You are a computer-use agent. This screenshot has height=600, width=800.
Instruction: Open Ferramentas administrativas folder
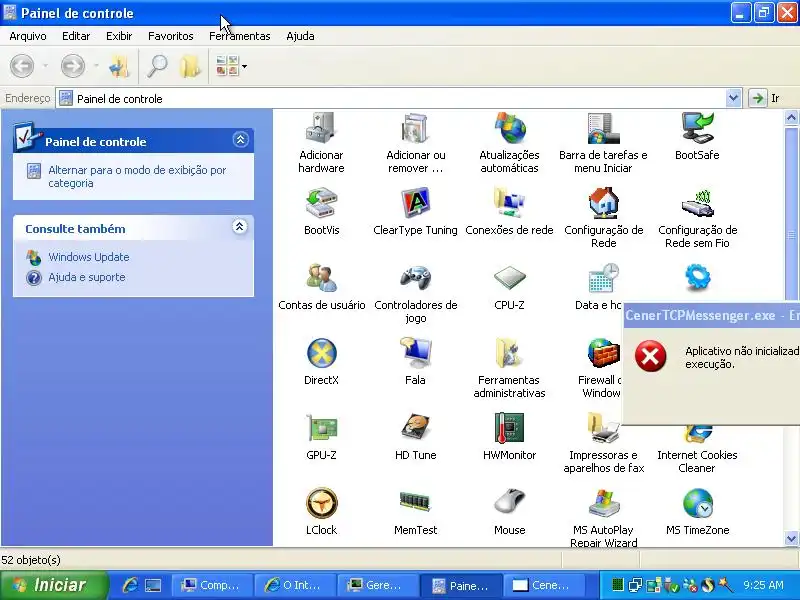(509, 368)
